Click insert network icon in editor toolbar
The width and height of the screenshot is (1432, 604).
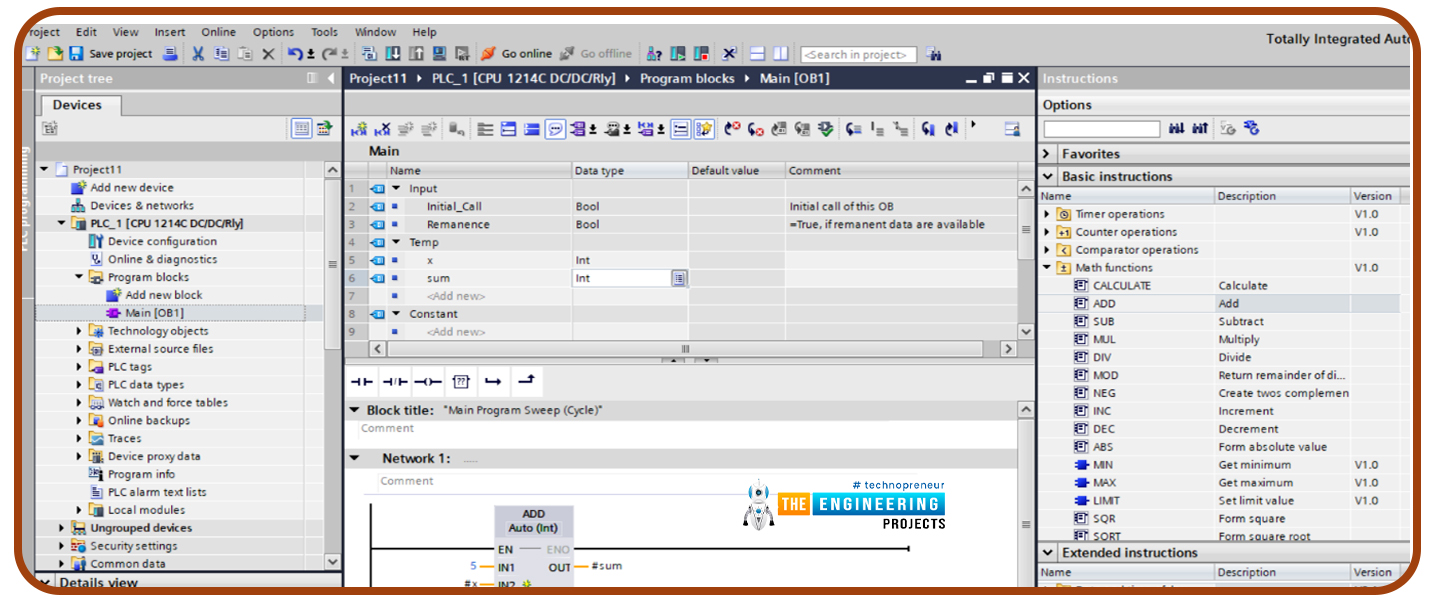[x=359, y=129]
